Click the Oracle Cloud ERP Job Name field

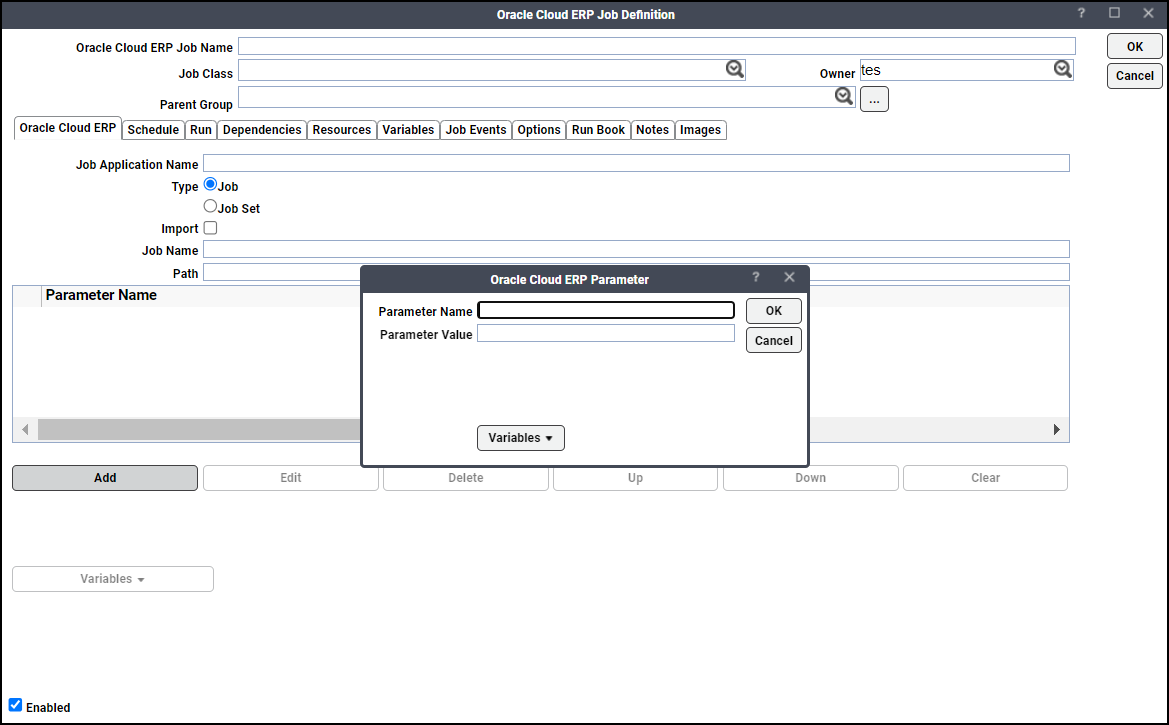click(657, 46)
